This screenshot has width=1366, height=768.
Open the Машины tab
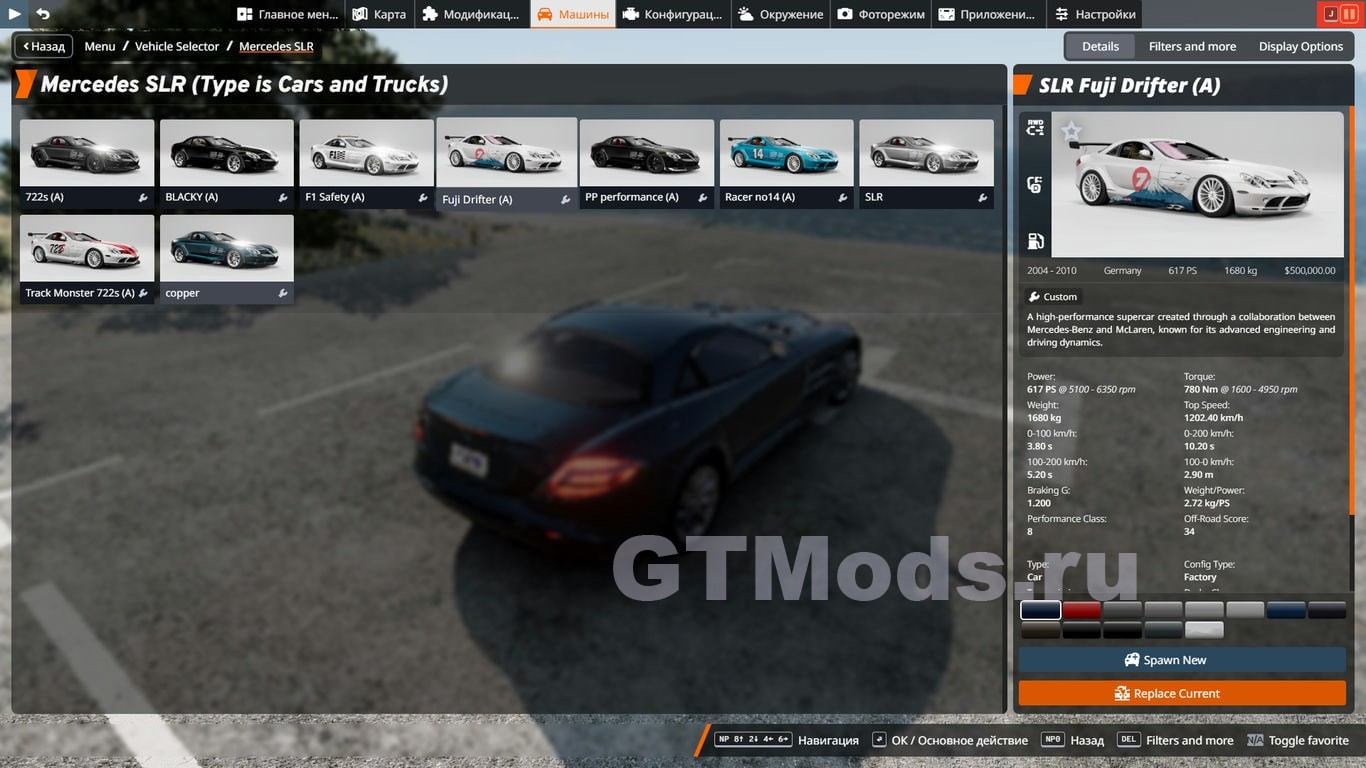click(x=573, y=14)
